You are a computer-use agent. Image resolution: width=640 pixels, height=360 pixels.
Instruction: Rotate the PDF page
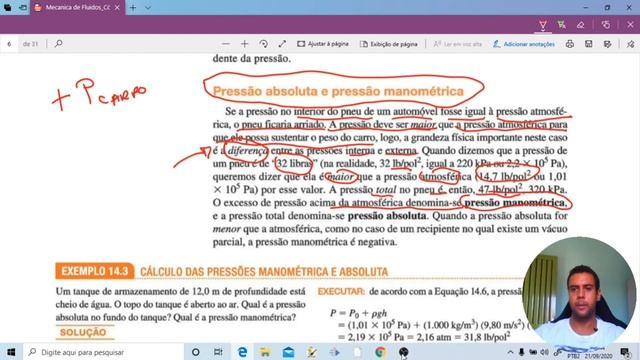coord(263,44)
